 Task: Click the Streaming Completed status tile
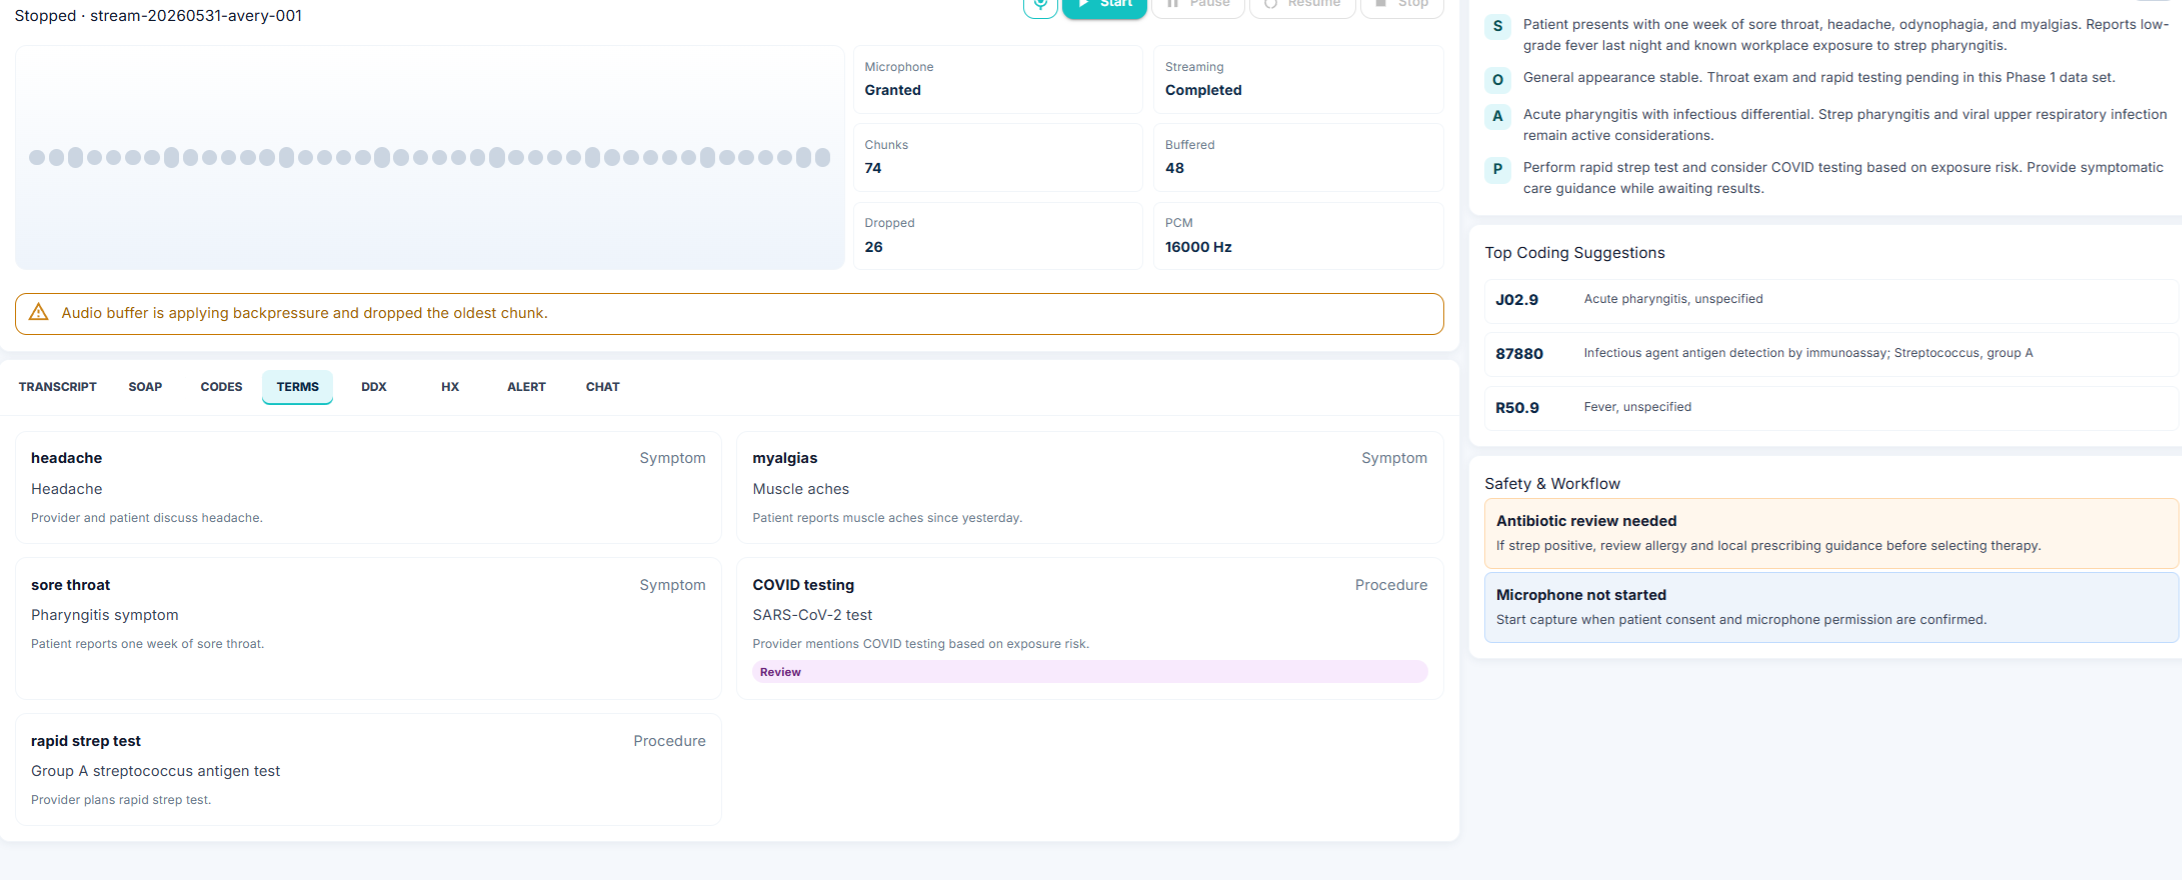tap(1298, 79)
